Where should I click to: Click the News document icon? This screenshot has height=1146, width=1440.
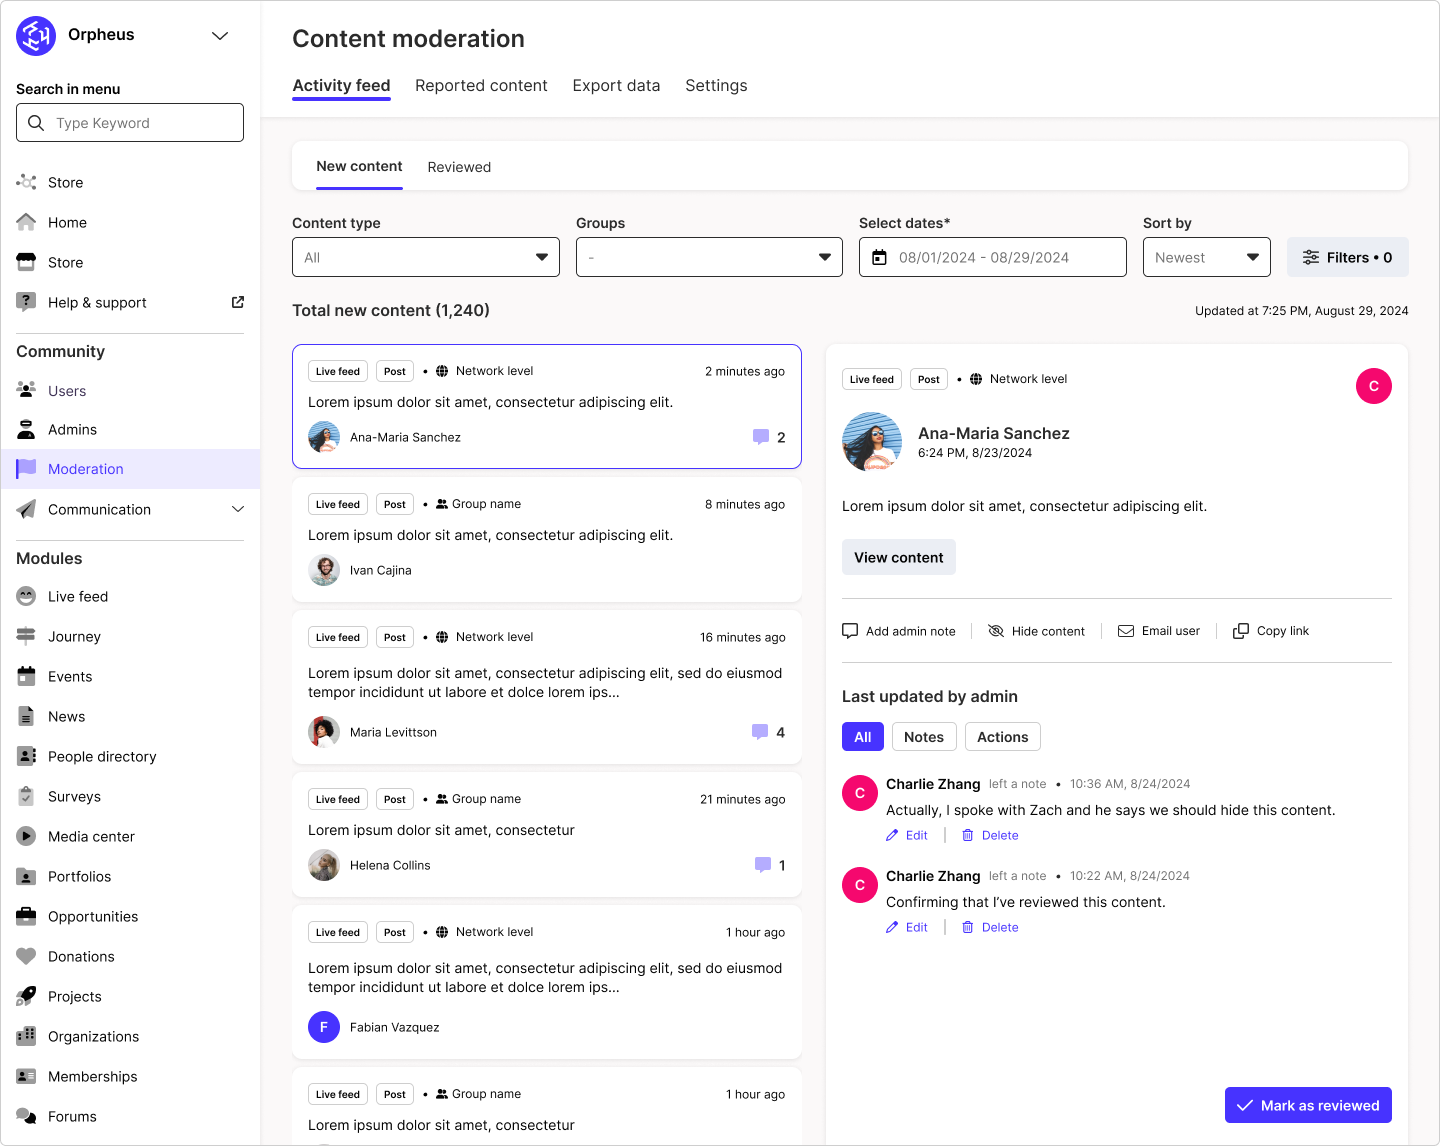[26, 716]
